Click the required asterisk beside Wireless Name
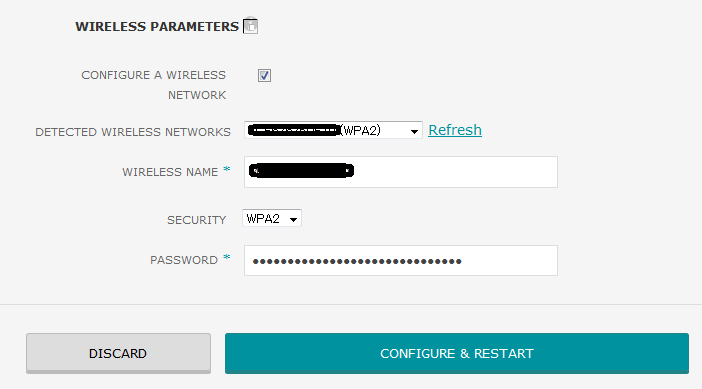Viewport: 702px width, 389px height. point(227,170)
